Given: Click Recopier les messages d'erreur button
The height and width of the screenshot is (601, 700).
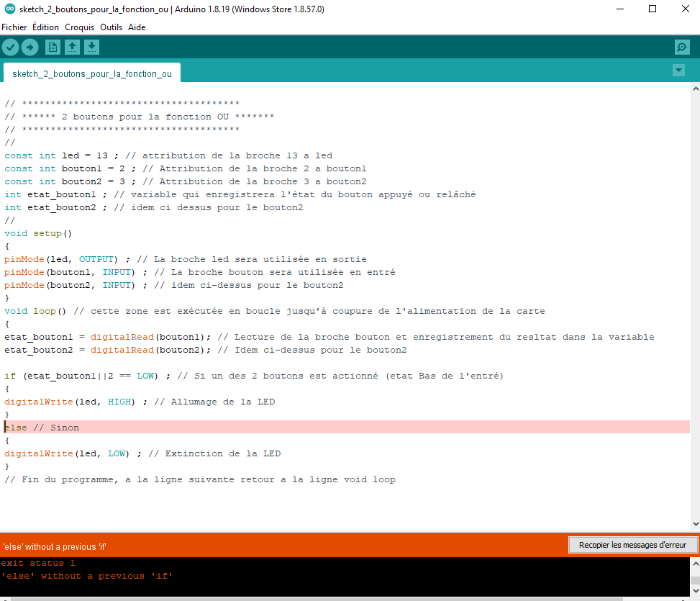Looking at the screenshot, I should point(632,545).
